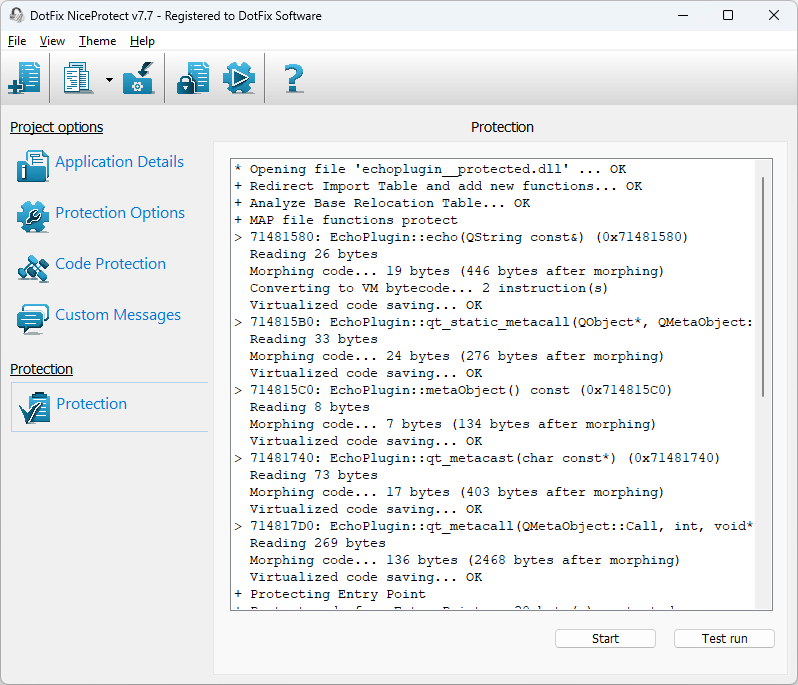This screenshot has height=685, width=798.
Task: Click the log vertical scrollbar thumb
Action: pyautogui.click(x=763, y=287)
